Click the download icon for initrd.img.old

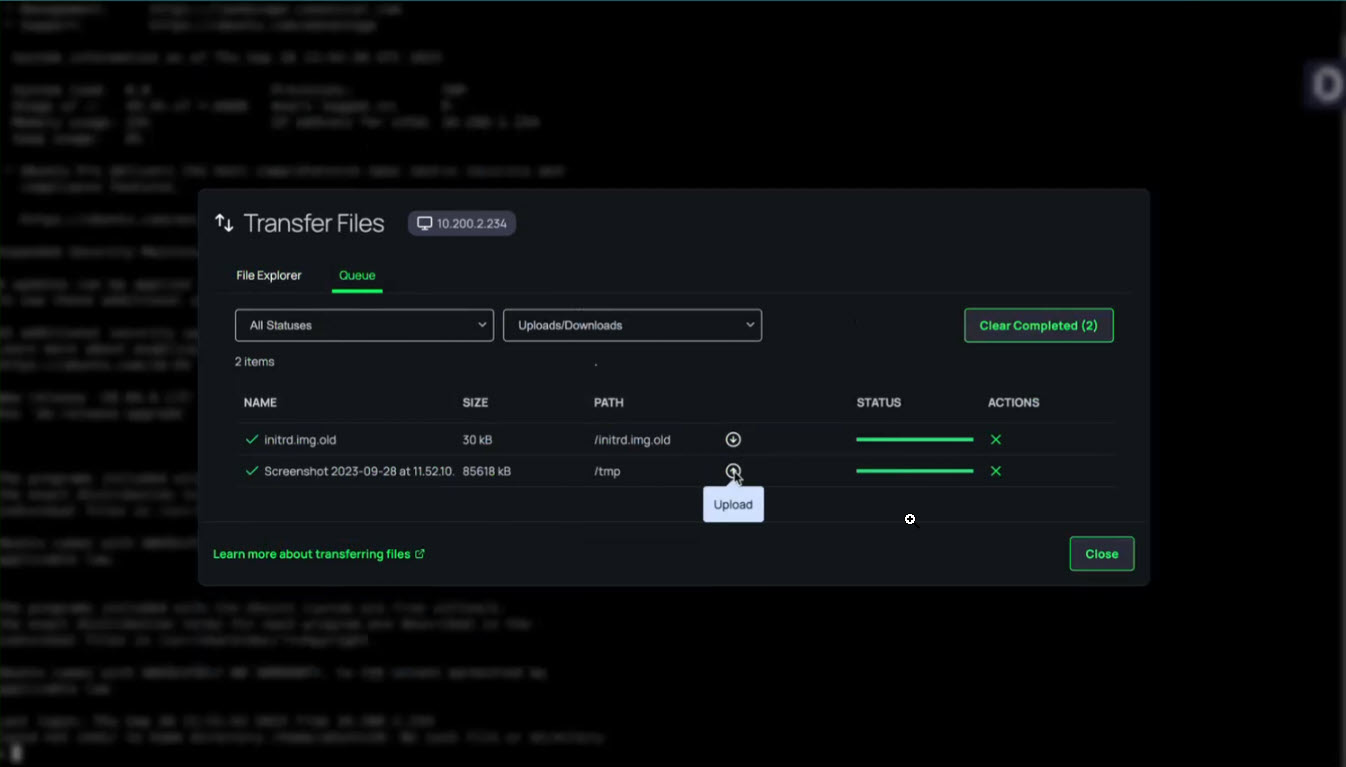click(x=733, y=440)
